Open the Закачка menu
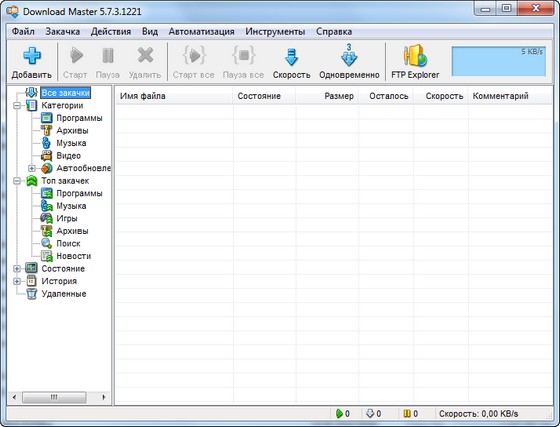This screenshot has height=427, width=560. (x=62, y=31)
